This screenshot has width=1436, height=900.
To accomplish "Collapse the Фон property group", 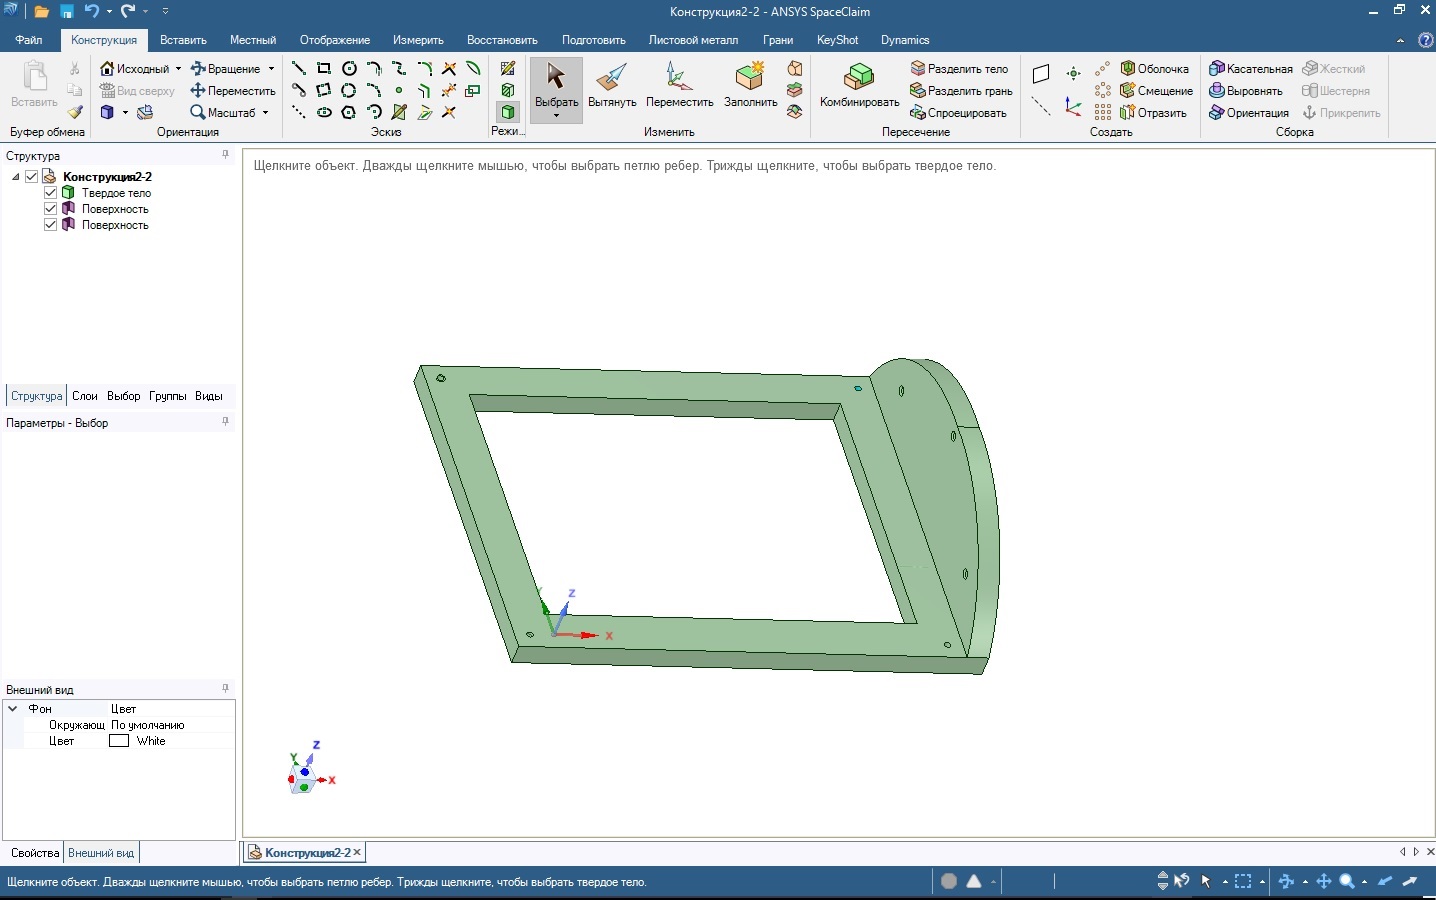I will point(13,709).
